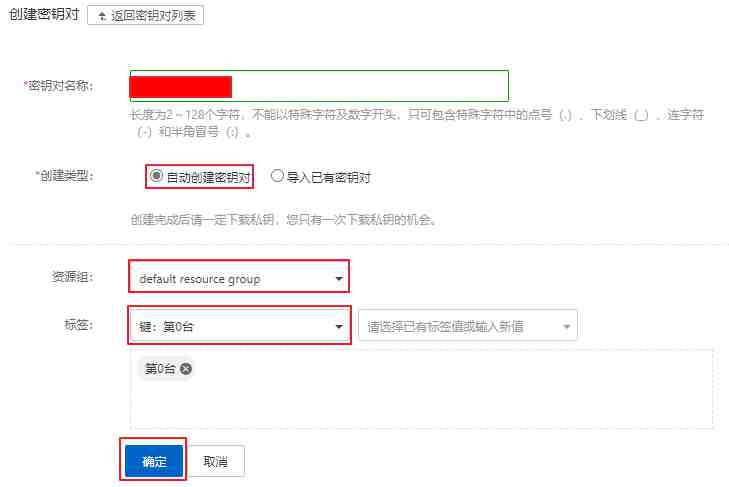Image resolution: width=729 pixels, height=487 pixels.
Task: Click the 确定 confirm button
Action: pyautogui.click(x=154, y=461)
